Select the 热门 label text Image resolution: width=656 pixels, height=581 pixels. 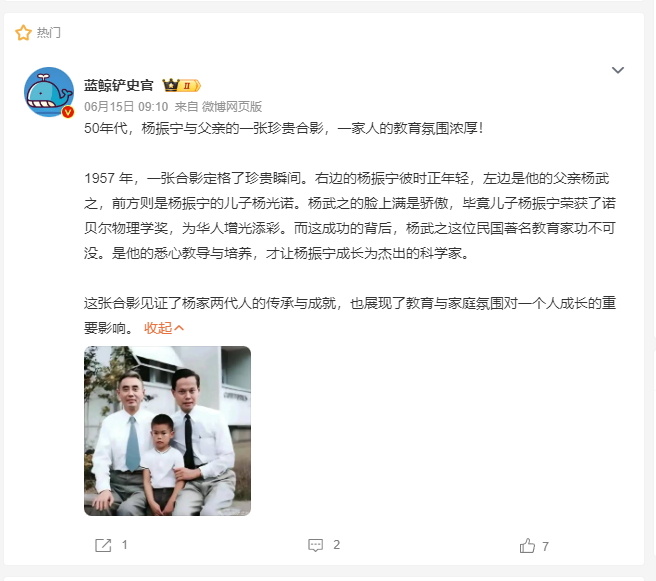(49, 33)
